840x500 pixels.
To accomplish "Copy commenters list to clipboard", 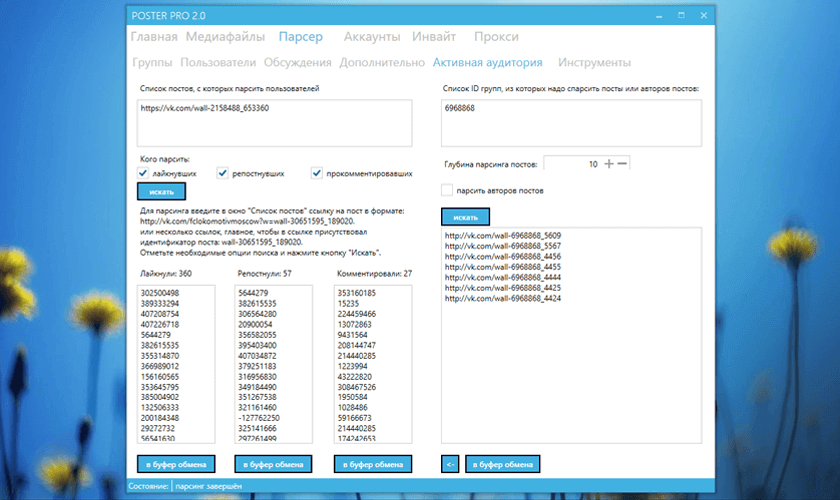I will [x=373, y=464].
